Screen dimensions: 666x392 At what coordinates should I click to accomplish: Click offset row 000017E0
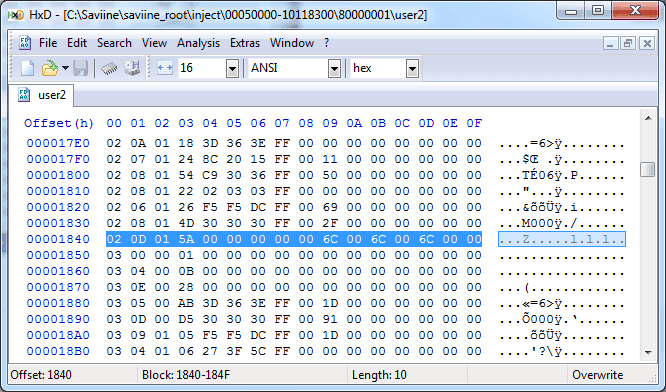coord(58,143)
